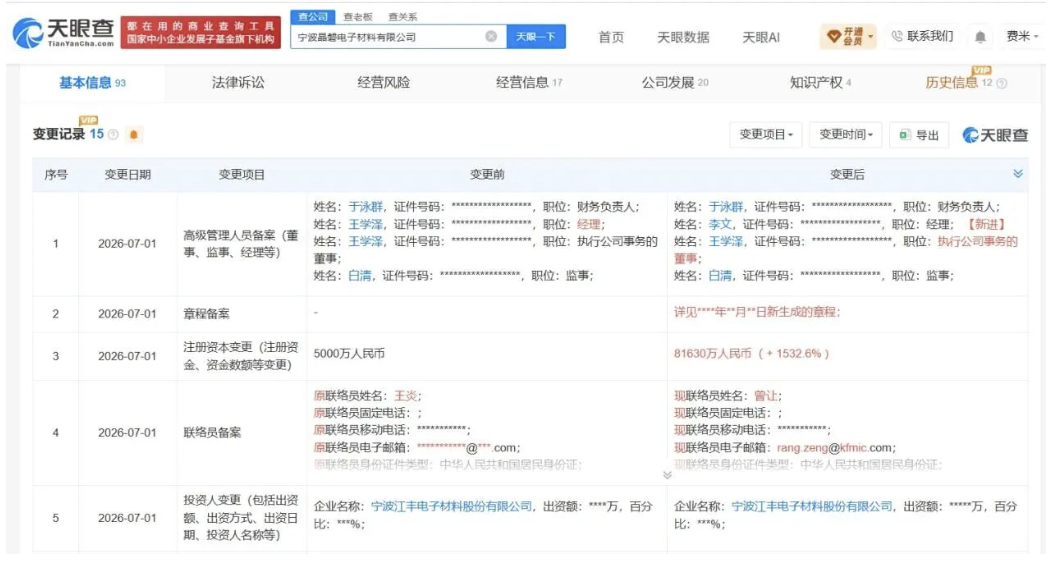Open 宁波江丰电子材料股份有限公司 link in 变更后
Screen dimensions: 1048x570
coord(812,507)
